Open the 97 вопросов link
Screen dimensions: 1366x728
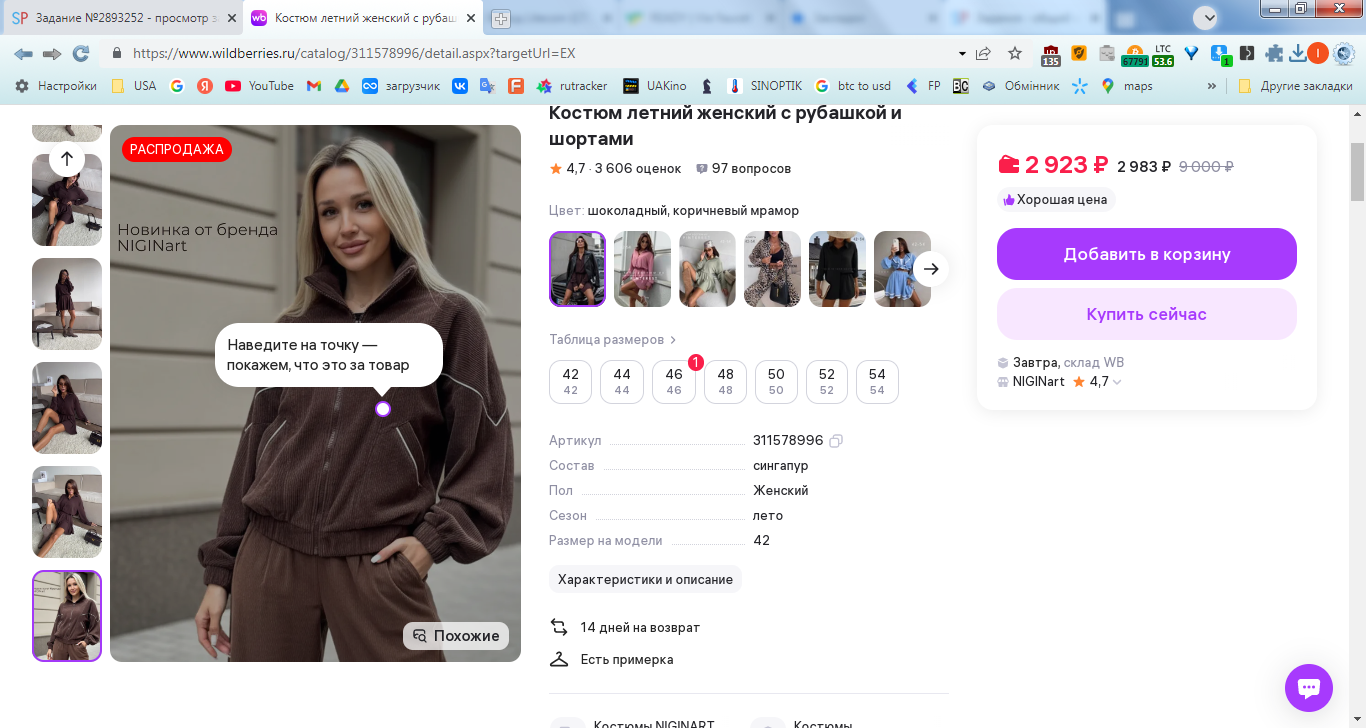coord(743,169)
